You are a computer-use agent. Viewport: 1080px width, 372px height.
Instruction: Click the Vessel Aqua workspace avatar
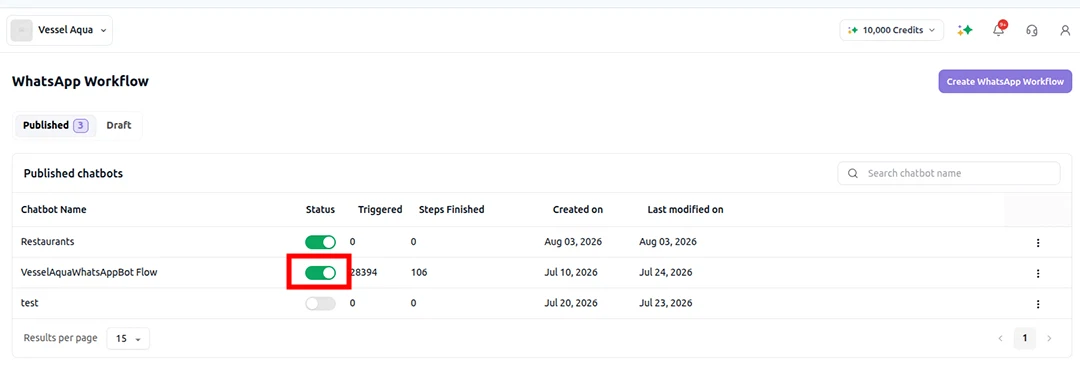tap(21, 30)
